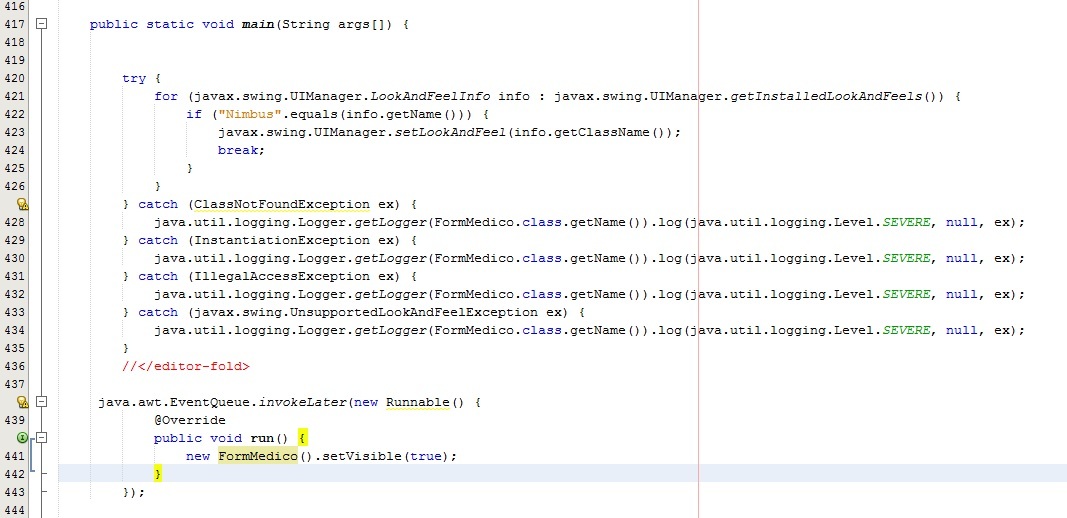Click "info.getClassName()" on line 423
This screenshot has width=1067, height=518.
tap(589, 132)
